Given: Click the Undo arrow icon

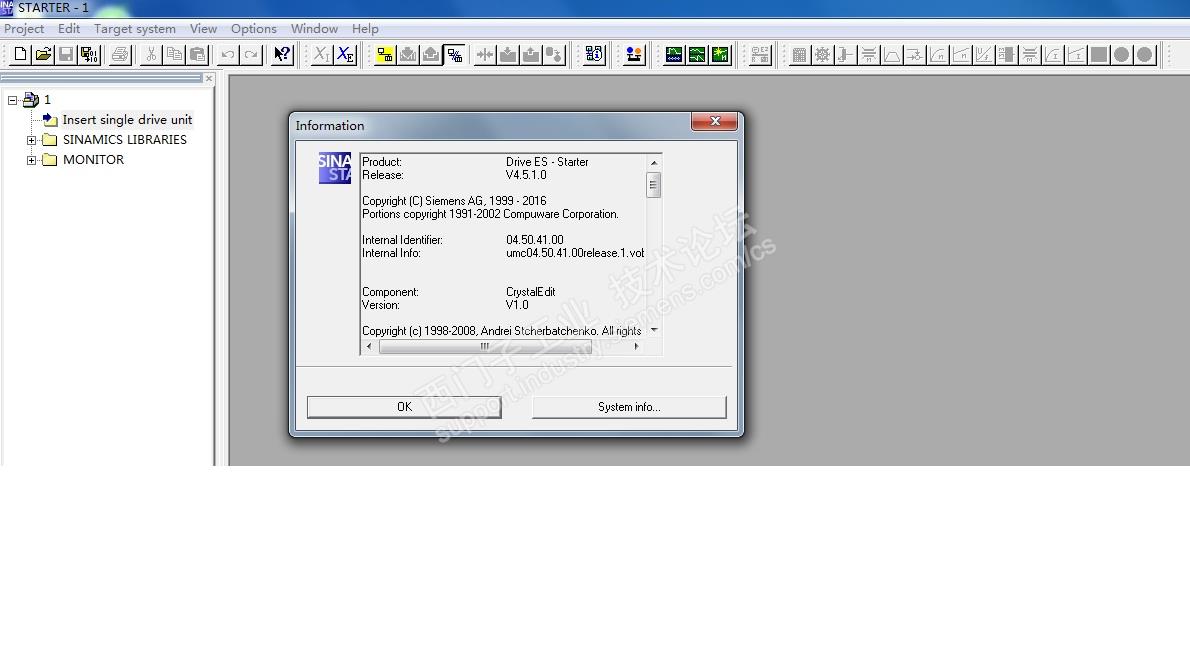Looking at the screenshot, I should point(228,55).
